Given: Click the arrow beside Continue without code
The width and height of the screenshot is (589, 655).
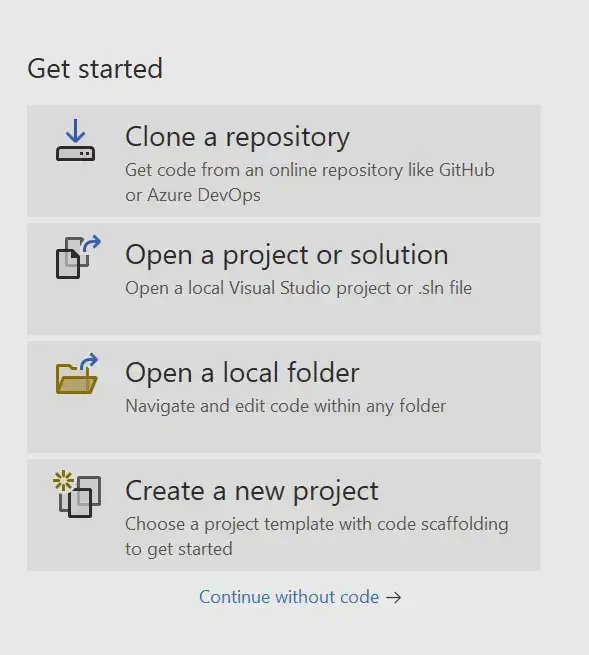Looking at the screenshot, I should [x=394, y=597].
